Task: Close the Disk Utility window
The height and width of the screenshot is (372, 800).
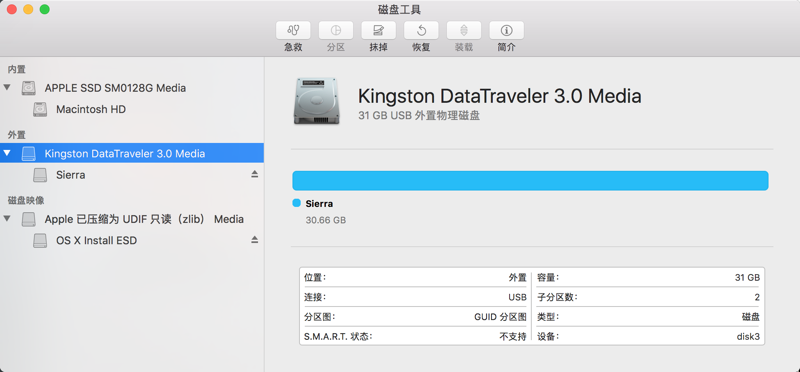Action: click(x=12, y=9)
